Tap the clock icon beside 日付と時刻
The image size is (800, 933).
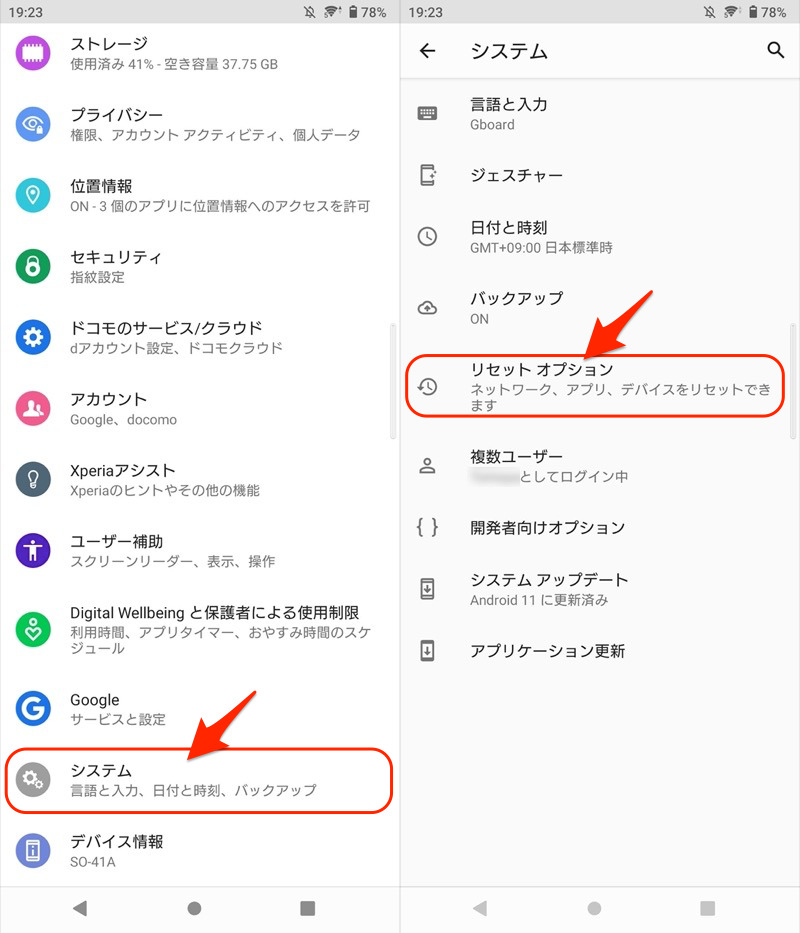(427, 237)
